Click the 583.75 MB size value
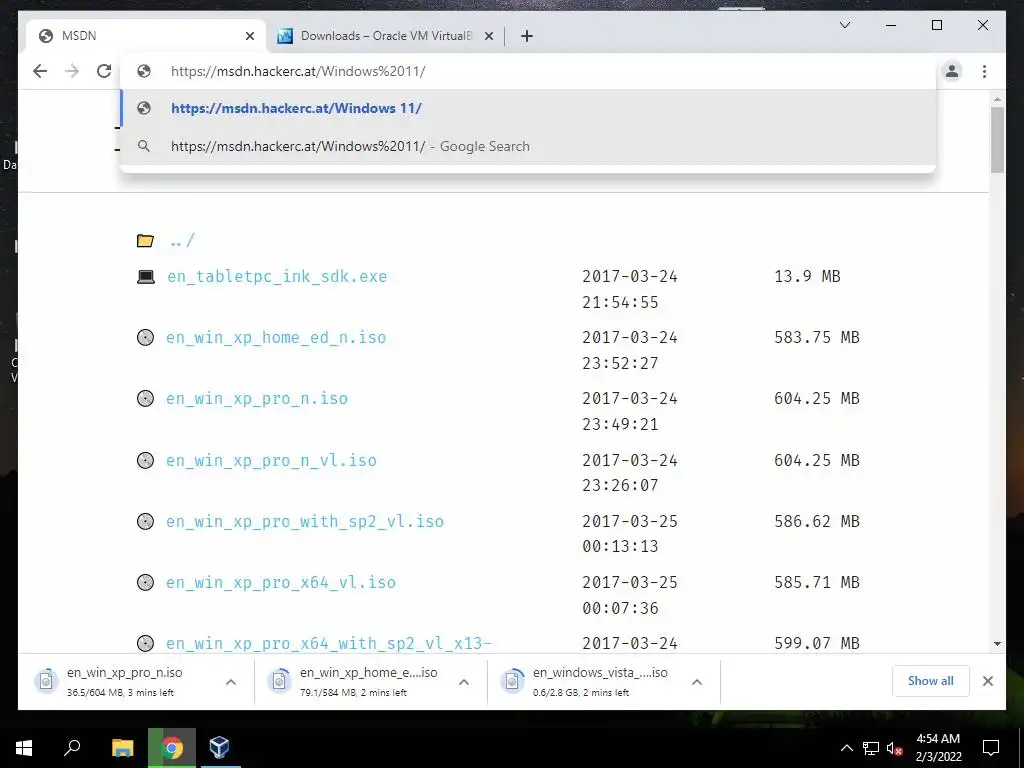The image size is (1024, 768). tap(816, 338)
